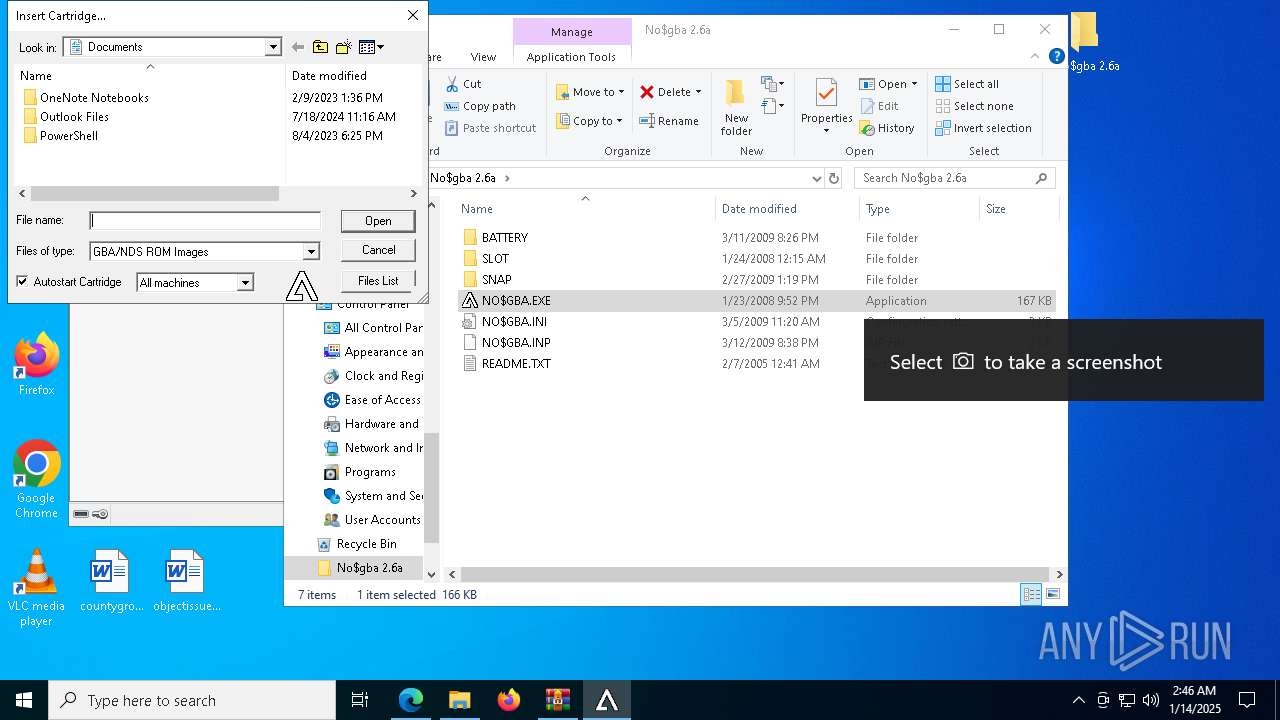Refresh the Explorer folder view
Viewport: 1280px width, 720px height.
click(x=834, y=178)
